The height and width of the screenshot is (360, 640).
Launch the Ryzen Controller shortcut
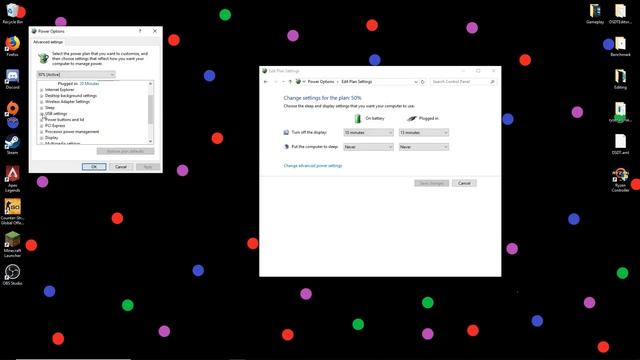[620, 180]
